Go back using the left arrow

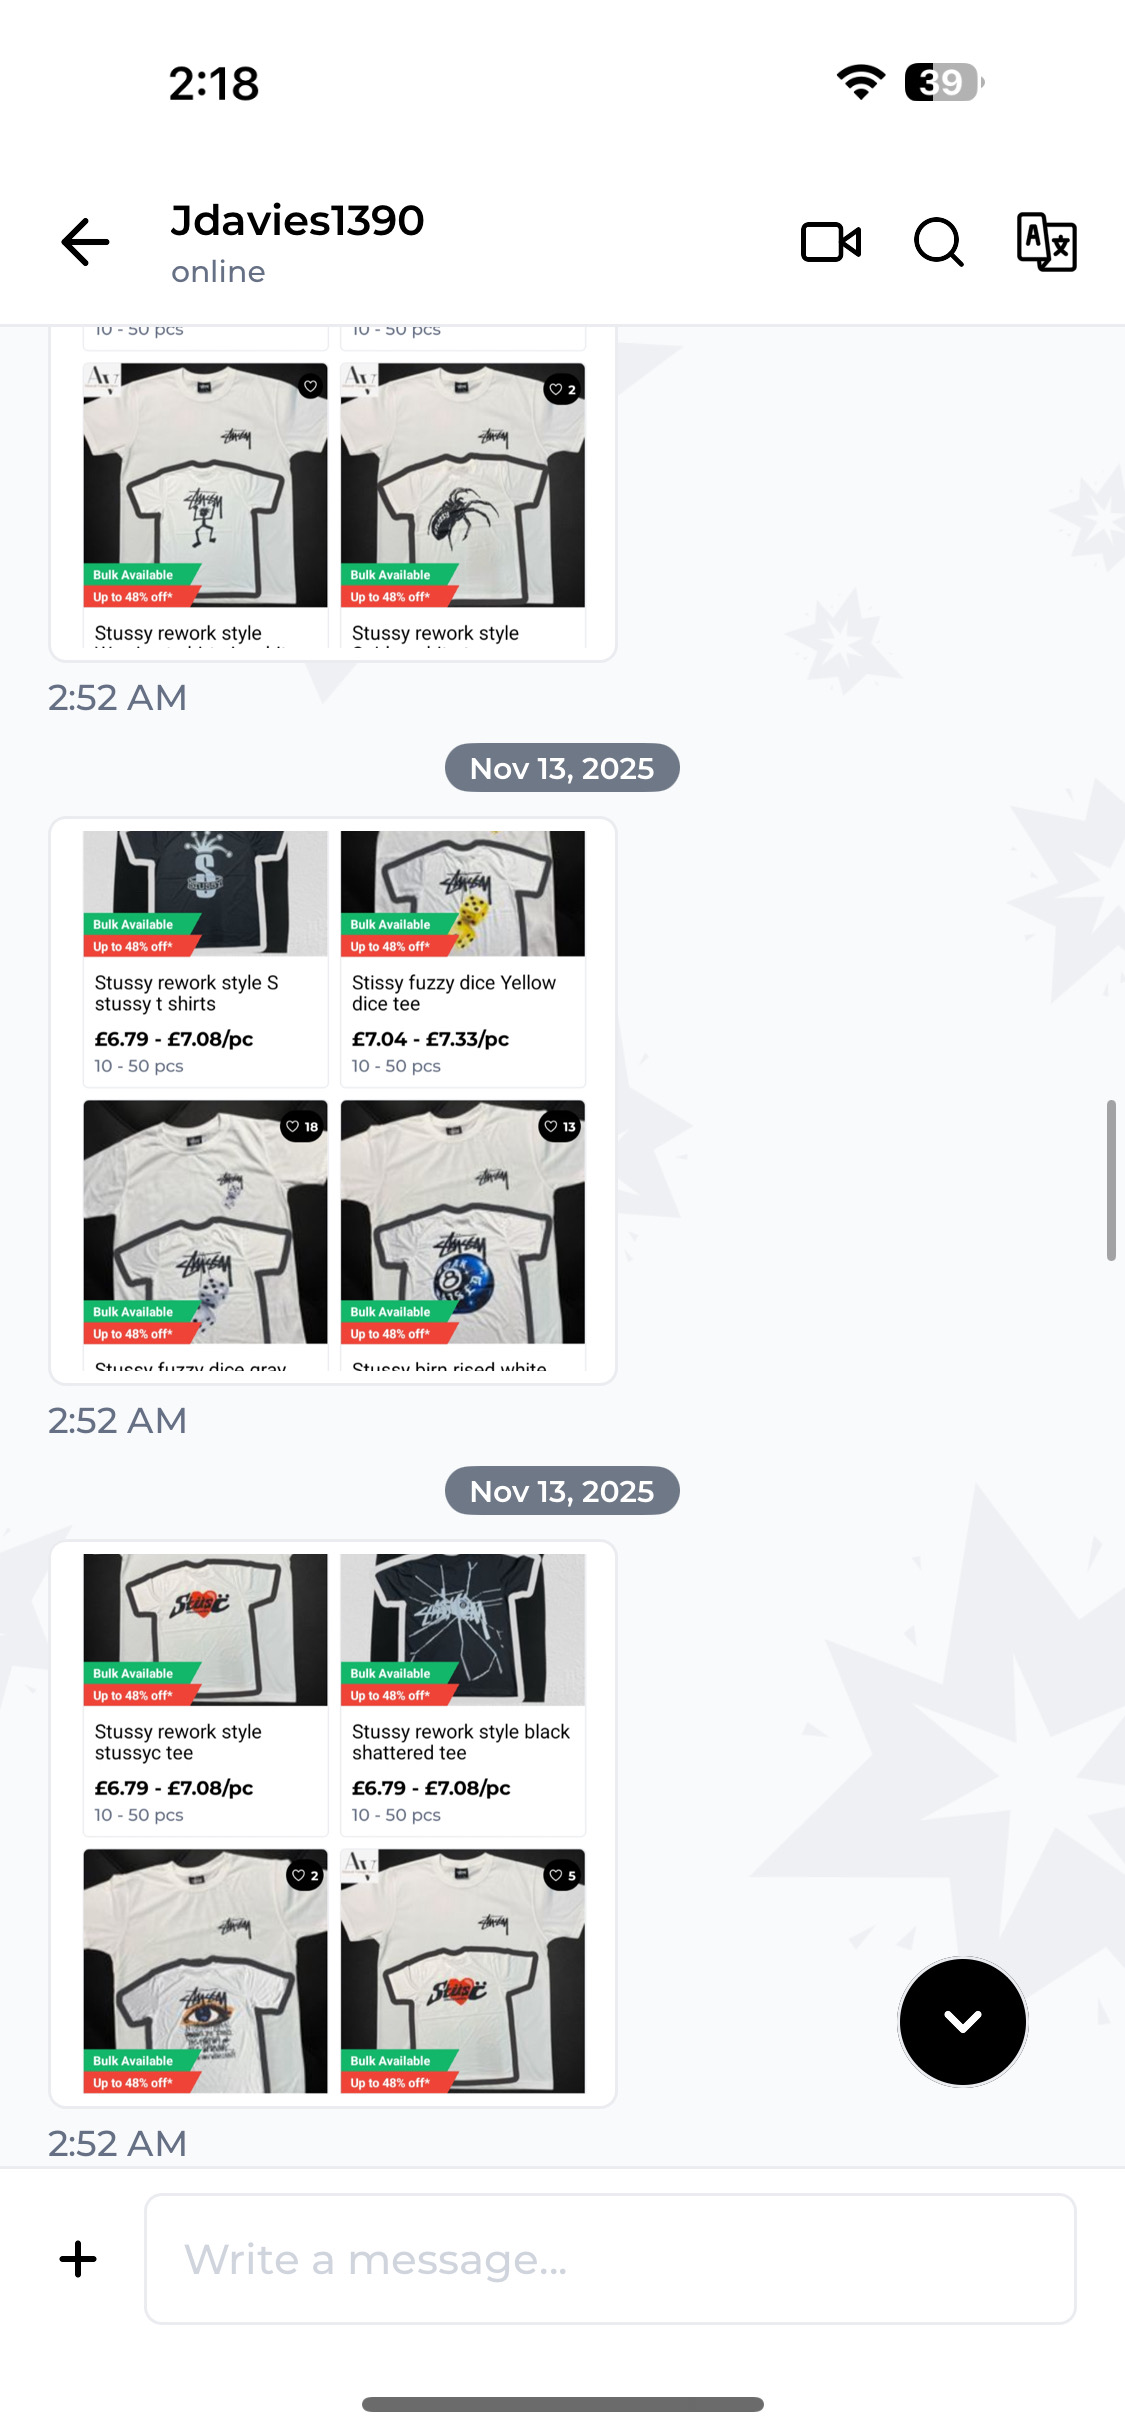[x=85, y=242]
